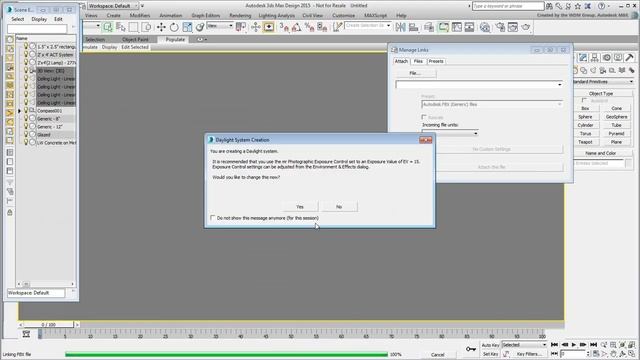Screen dimensions: 640x360
Task: Toggle light bulb visibility for Compass001 row
Action: pos(26,111)
